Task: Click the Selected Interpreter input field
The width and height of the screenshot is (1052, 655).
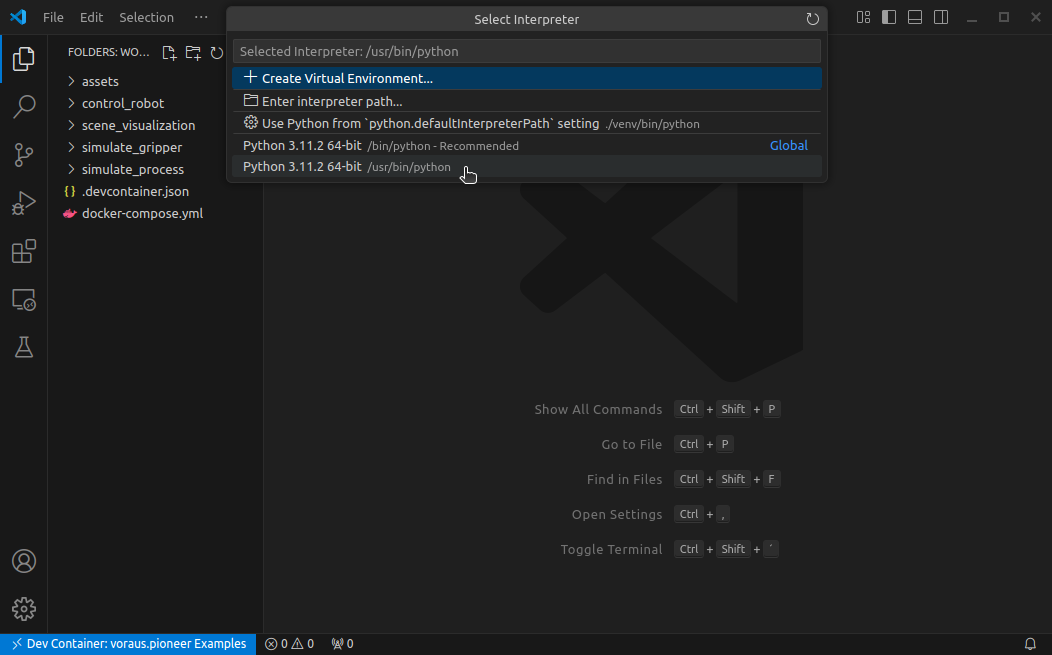Action: 527,52
